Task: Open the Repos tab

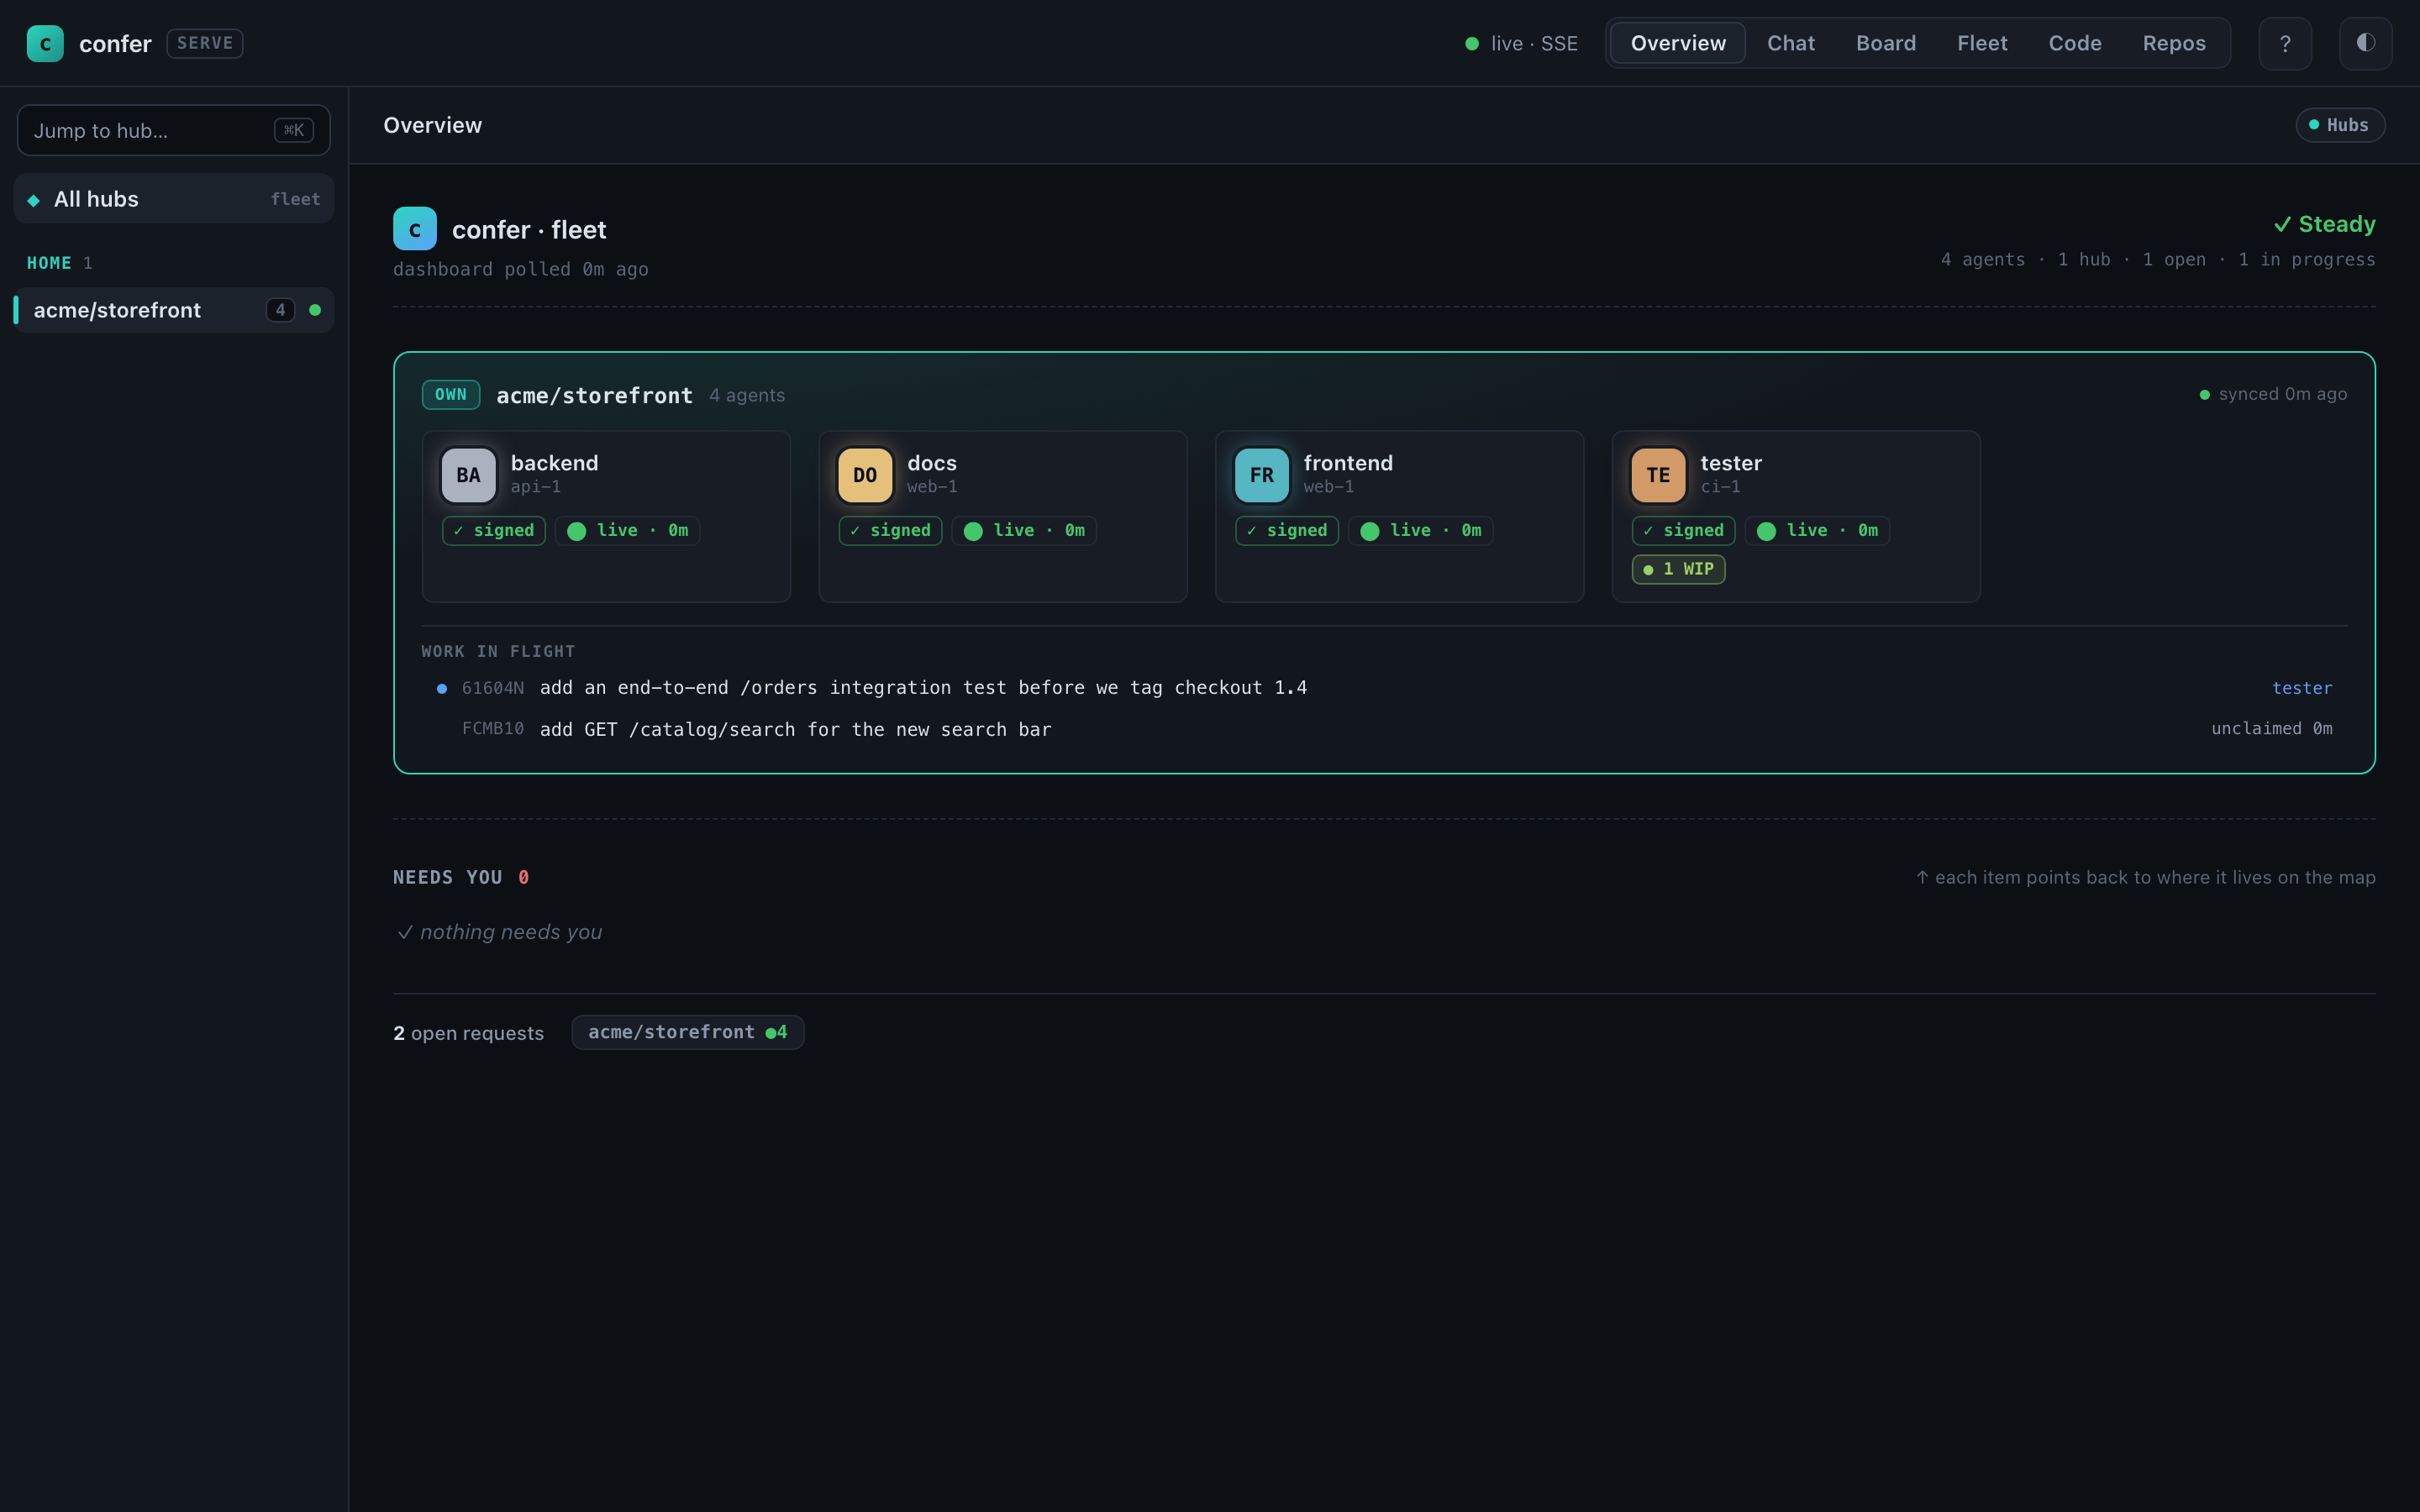Action: pos(2174,43)
